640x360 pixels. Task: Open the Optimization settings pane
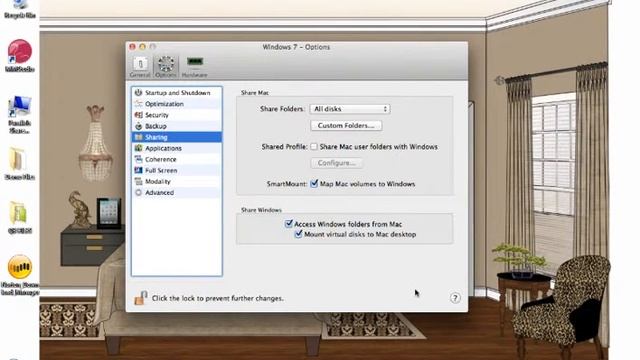click(177, 104)
